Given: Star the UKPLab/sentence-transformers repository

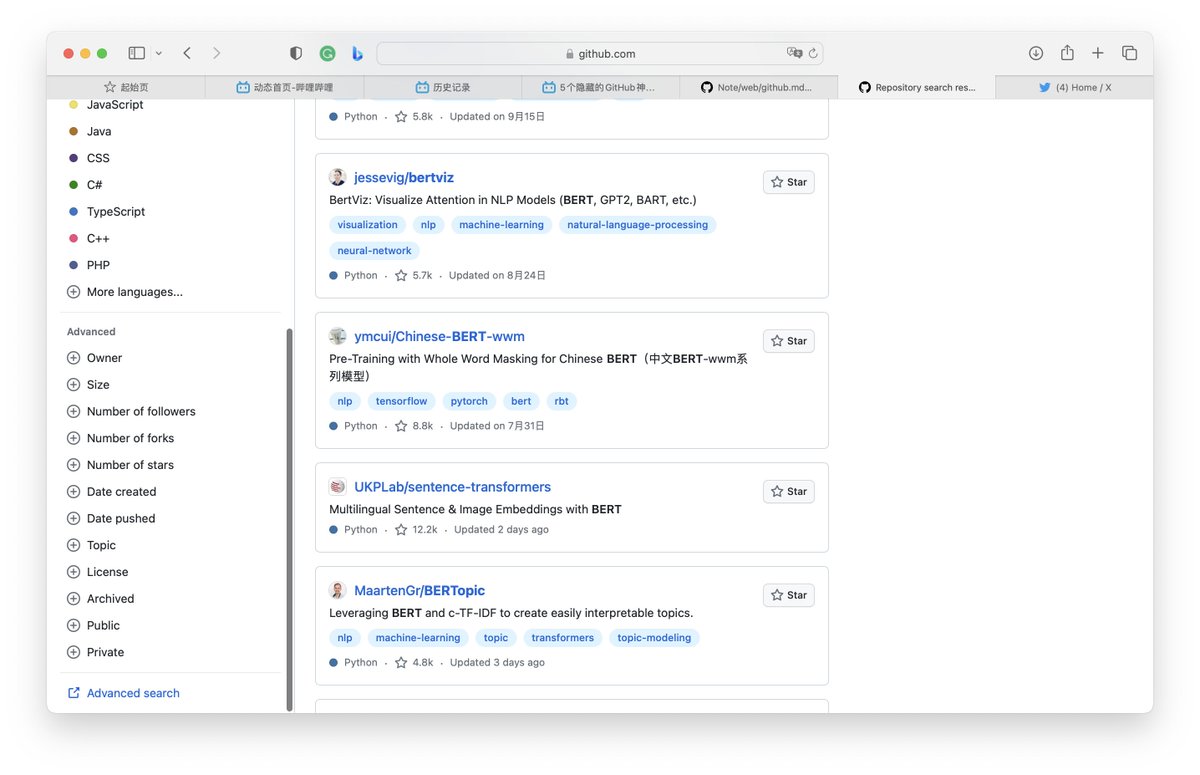Looking at the screenshot, I should click(788, 491).
